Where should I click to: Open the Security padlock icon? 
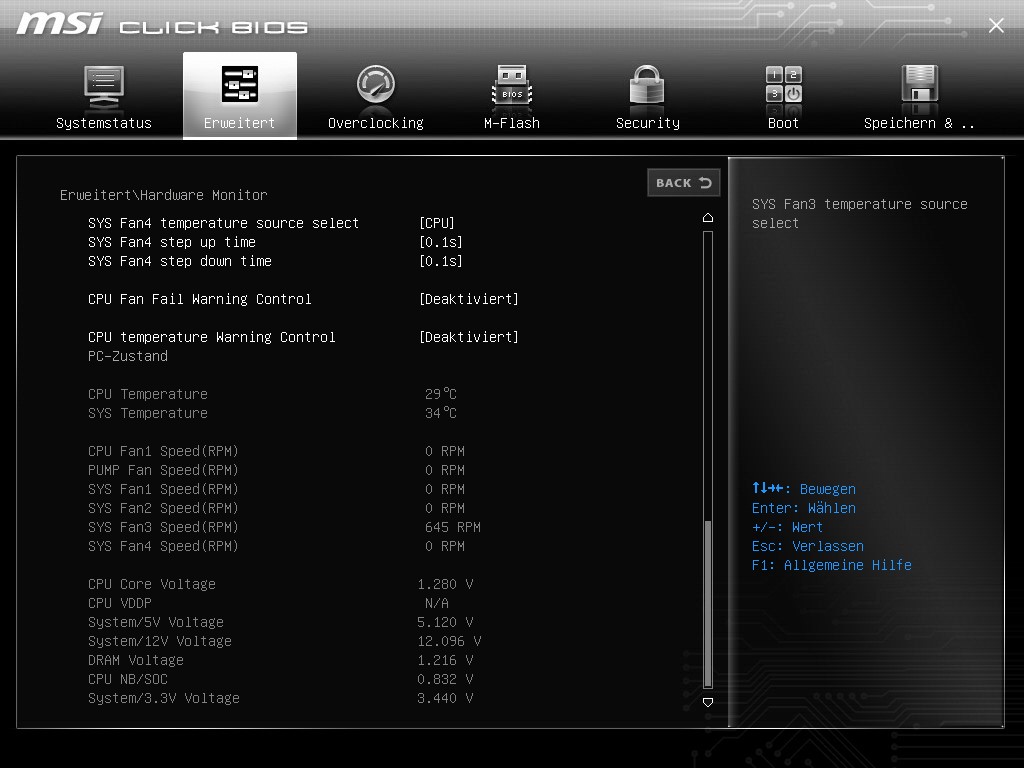click(x=647, y=85)
